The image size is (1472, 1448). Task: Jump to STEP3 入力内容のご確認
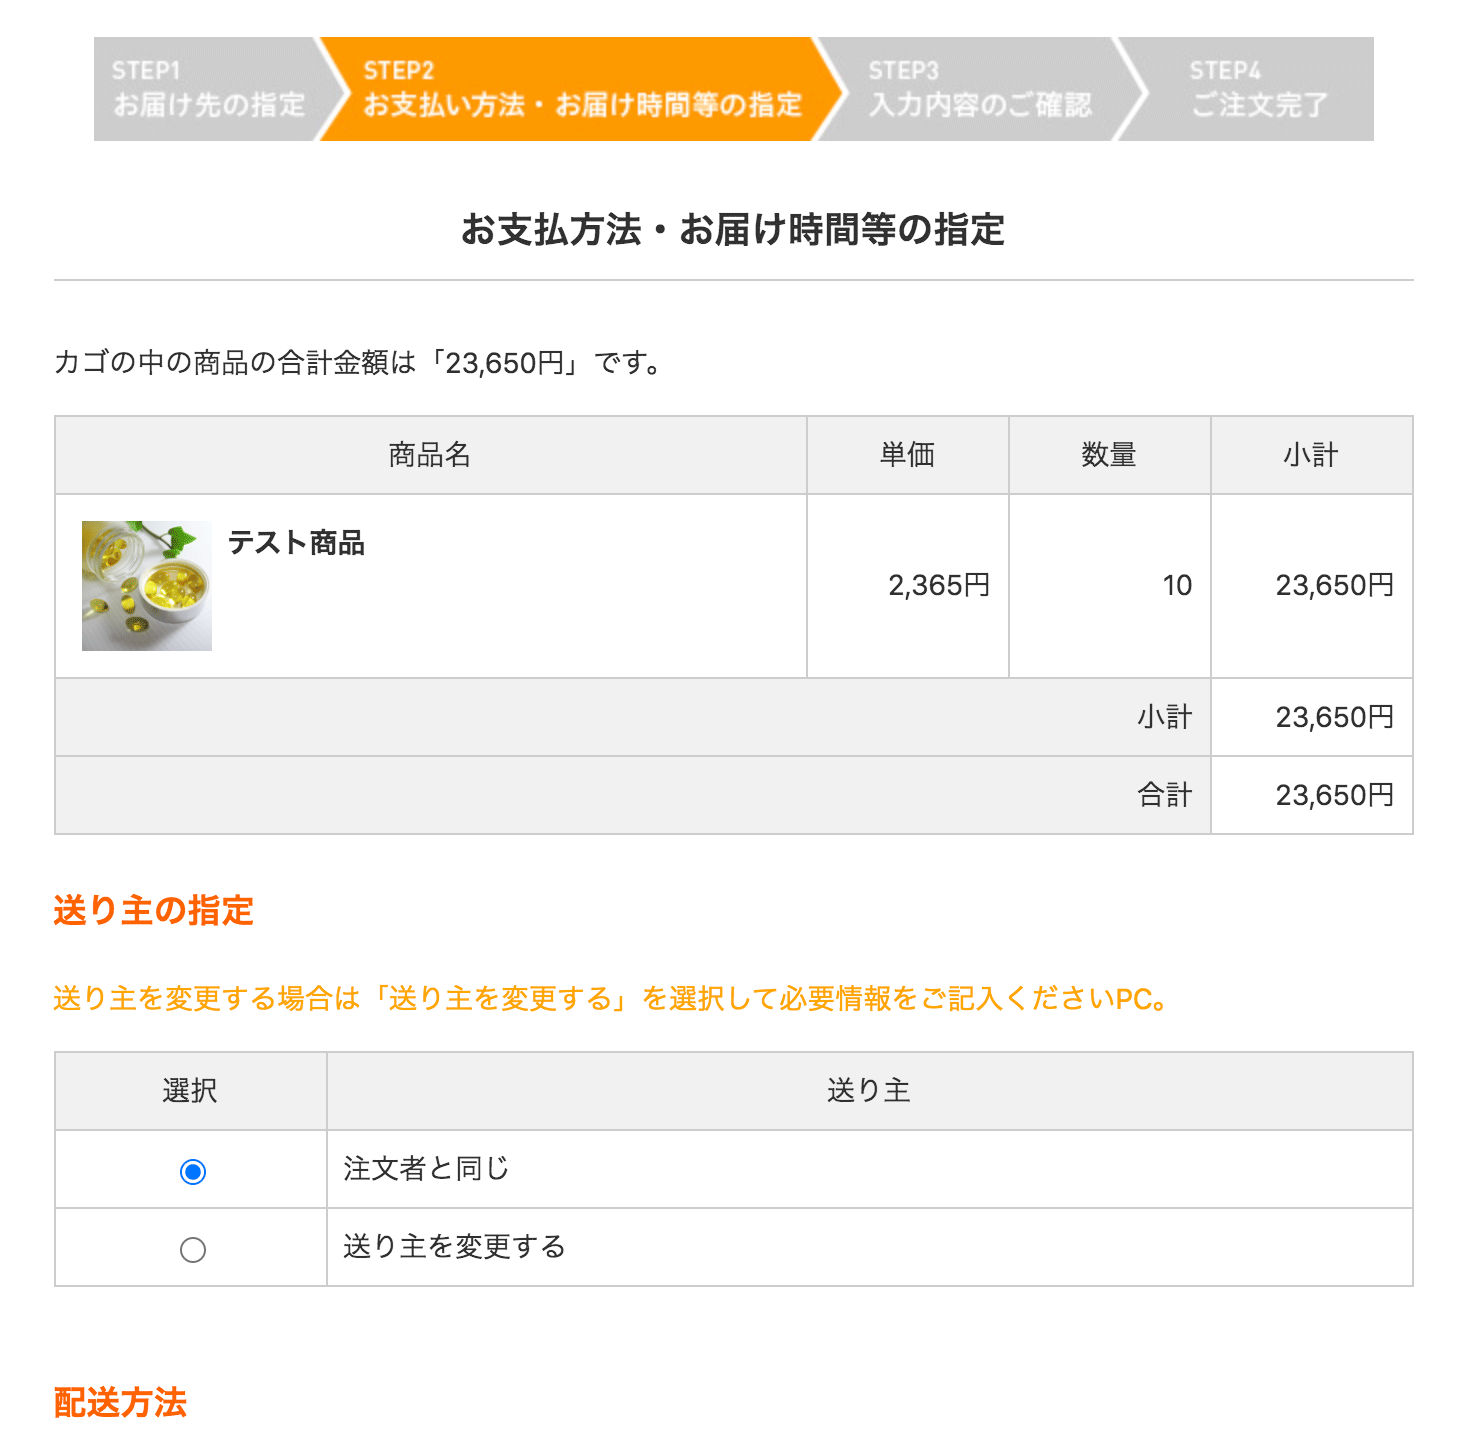coord(979,89)
